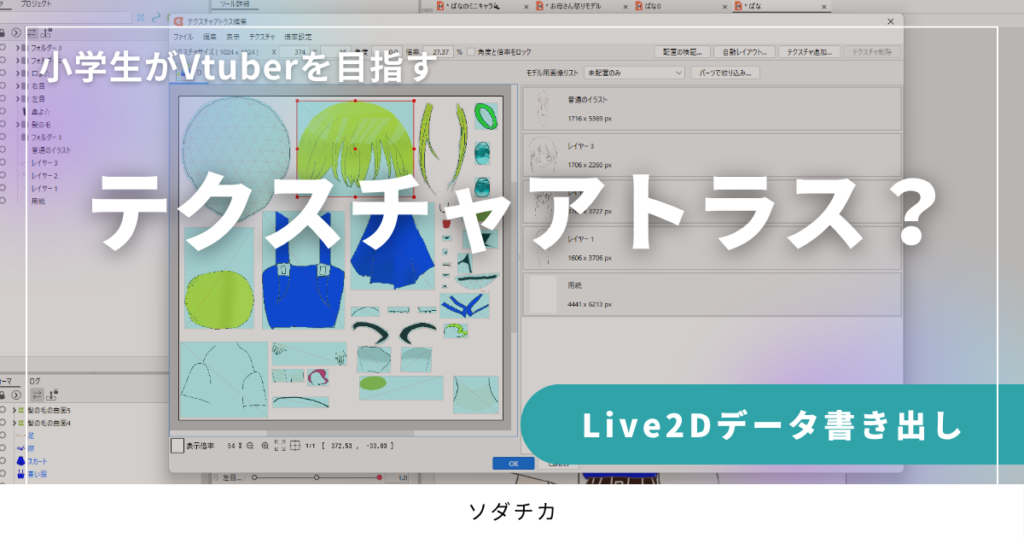The image size is (1024, 538).
Task: Open the 編集 menu in the atlas dialog
Action: pyautogui.click(x=210, y=37)
